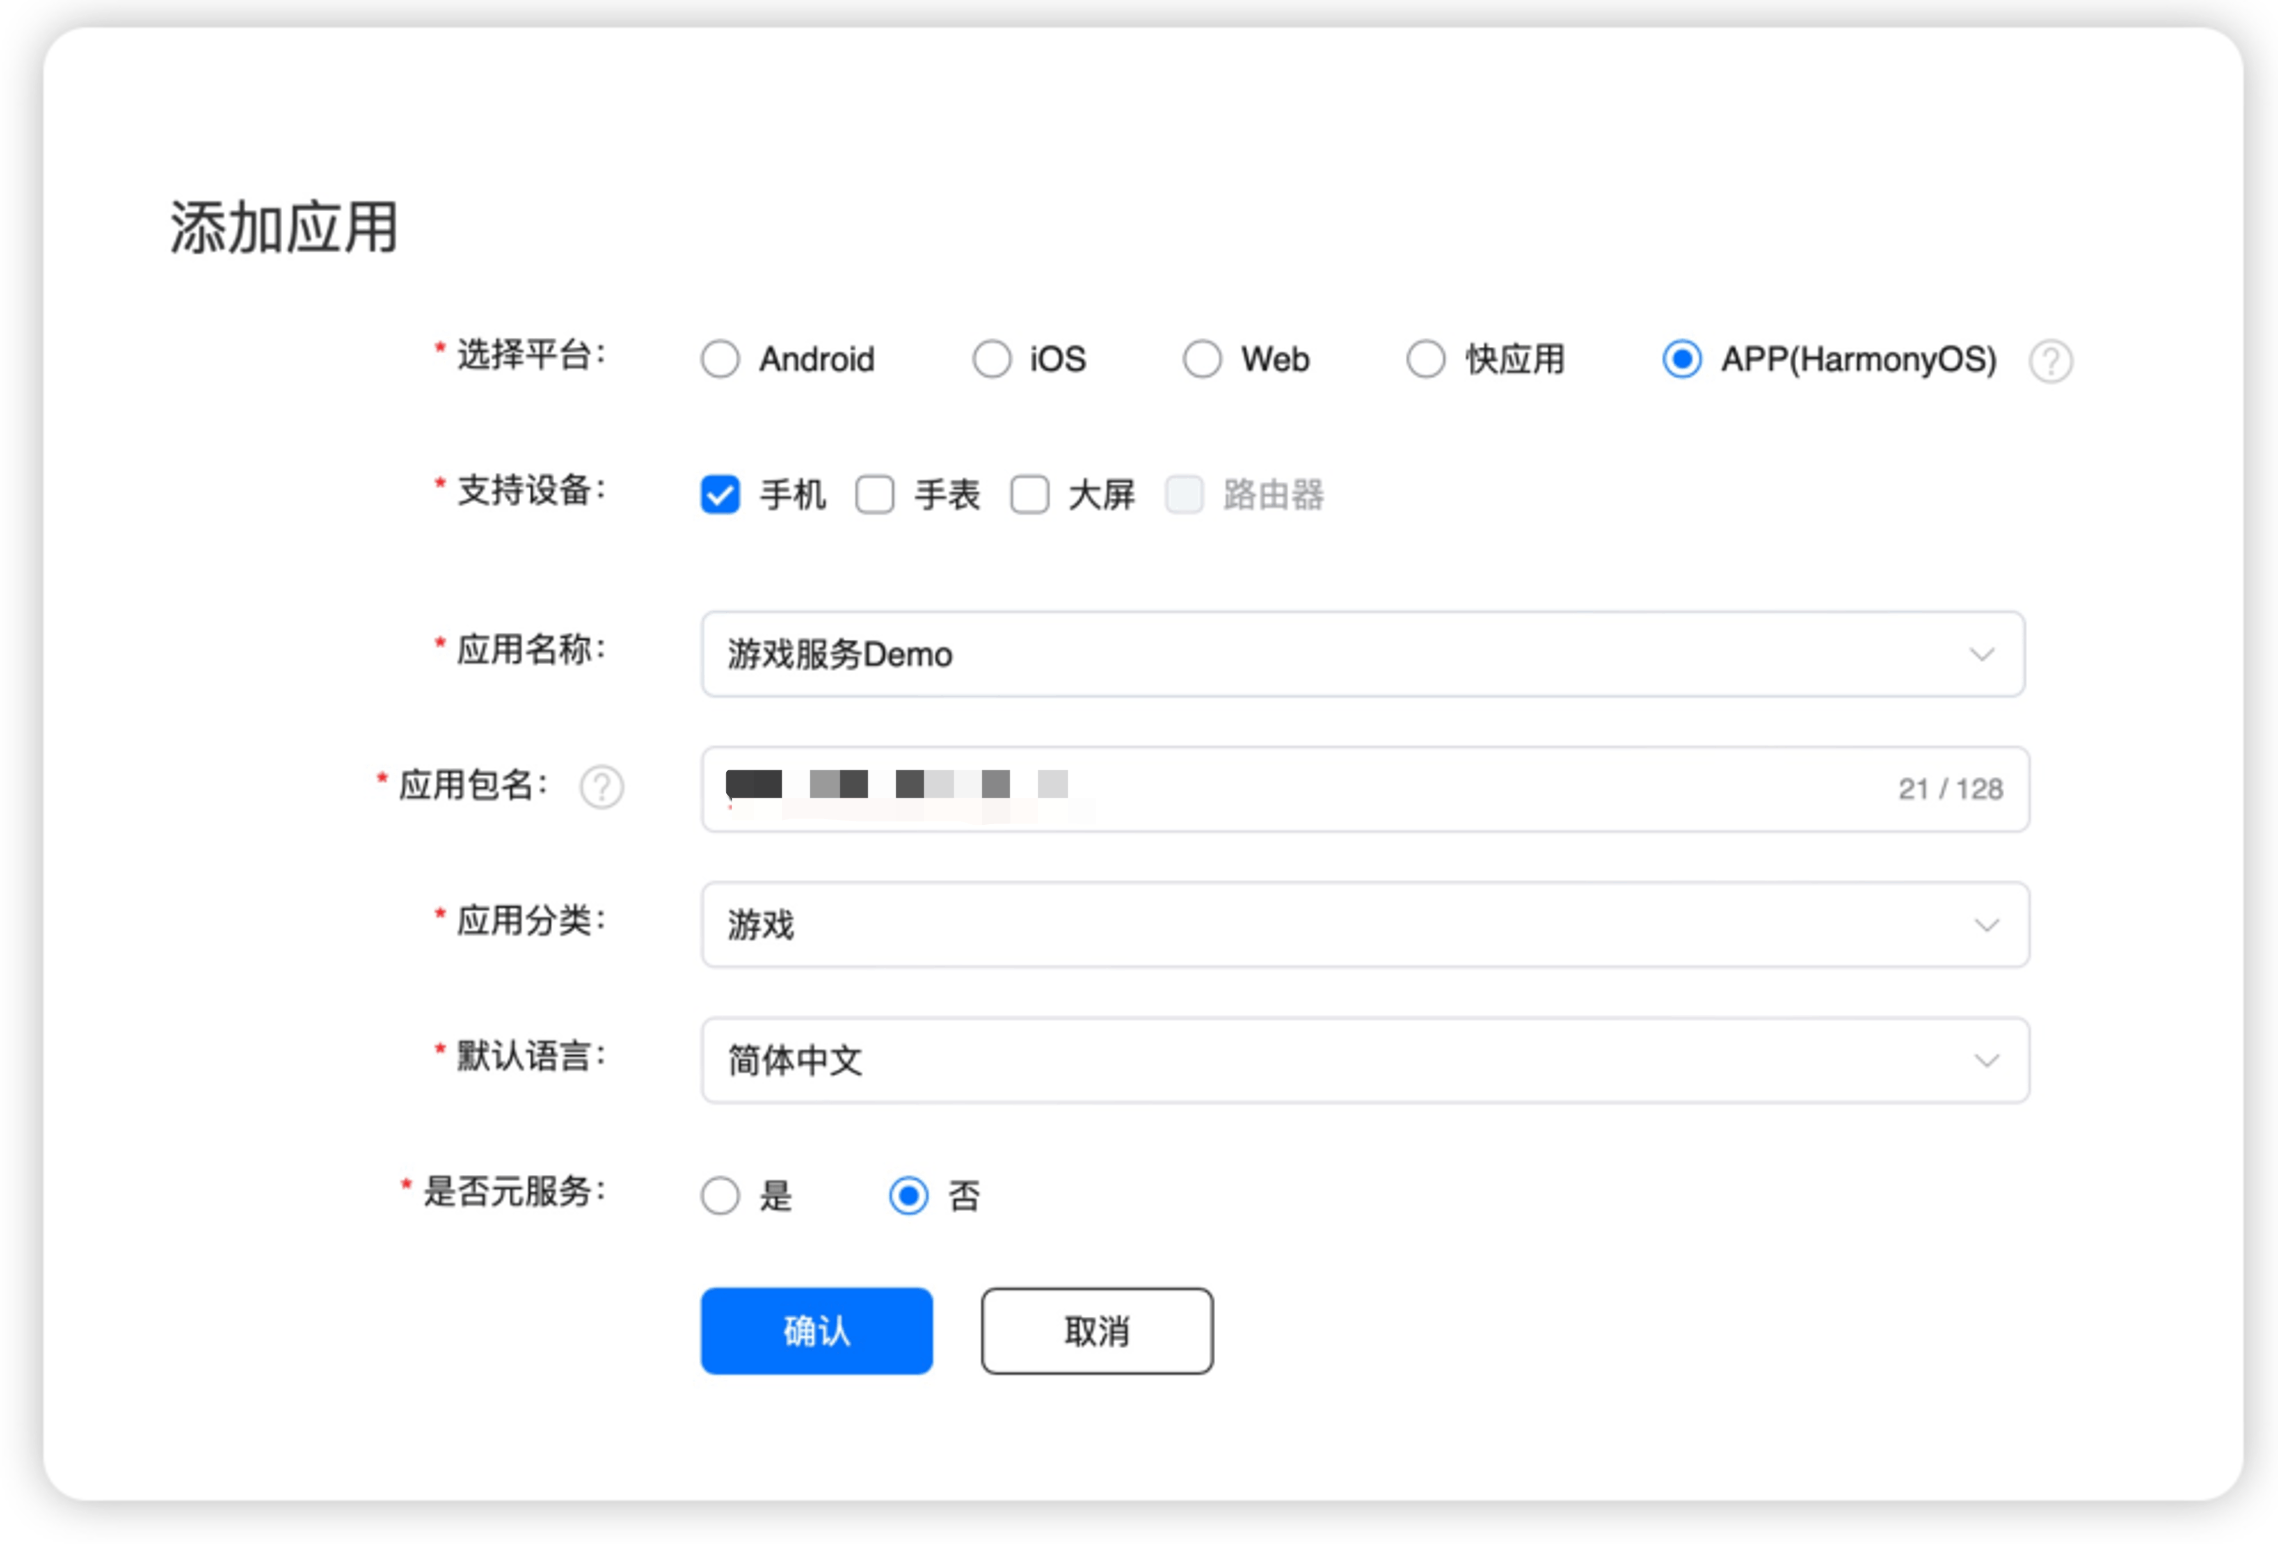The width and height of the screenshot is (2278, 1550).
Task: Select APP(HarmonyOS) platform radio button
Action: tap(1681, 359)
